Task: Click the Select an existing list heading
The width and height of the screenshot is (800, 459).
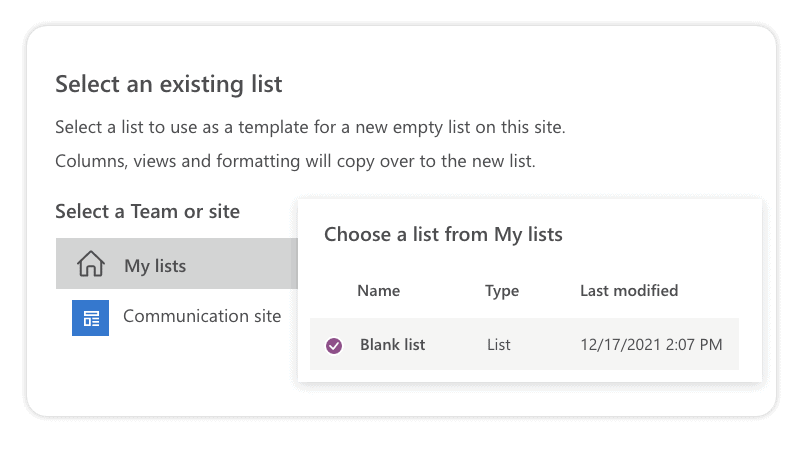Action: (168, 84)
